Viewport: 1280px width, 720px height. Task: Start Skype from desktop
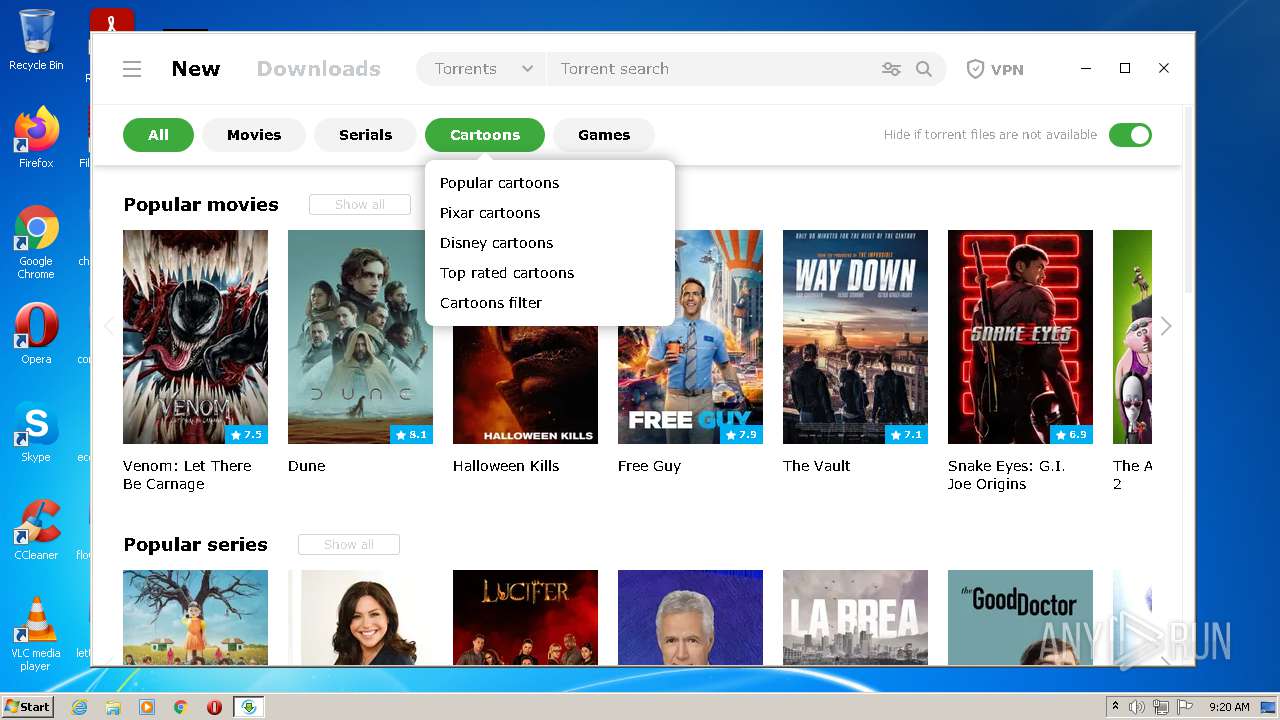point(36,432)
